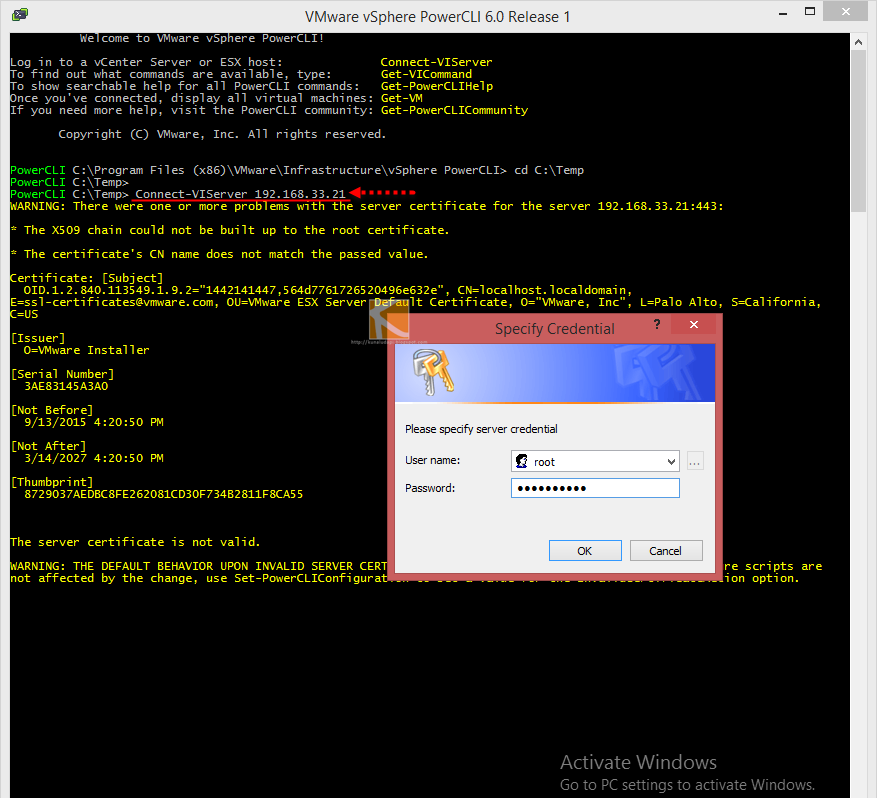The image size is (877, 798).
Task: Click the Get-PowerCLICommunity command text
Action: tap(453, 109)
